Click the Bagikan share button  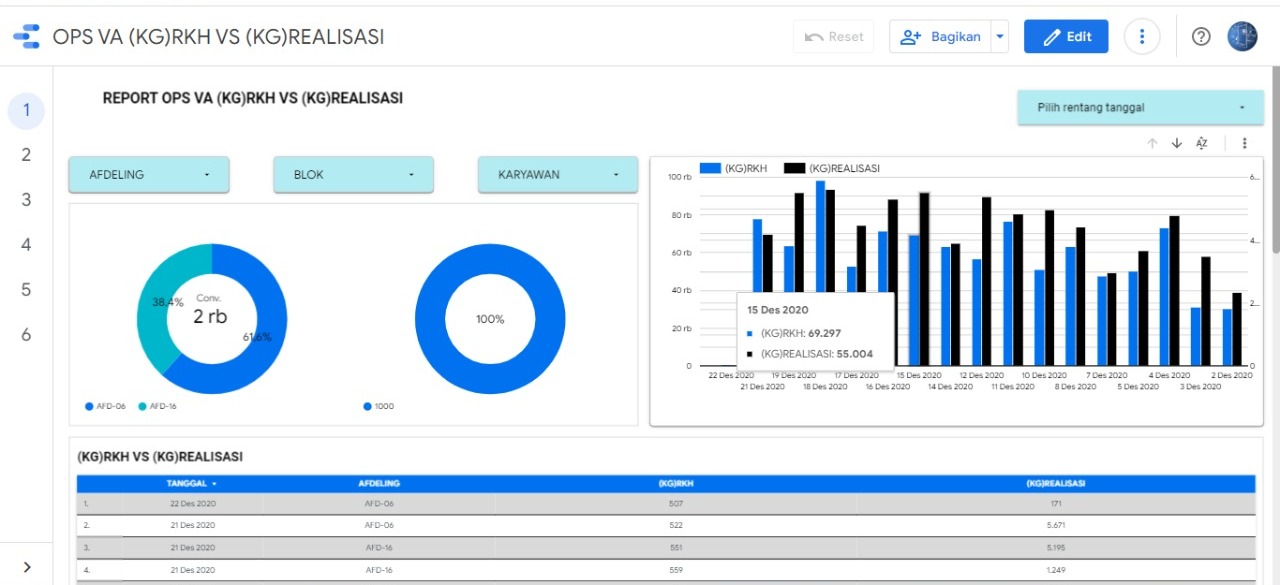[941, 37]
